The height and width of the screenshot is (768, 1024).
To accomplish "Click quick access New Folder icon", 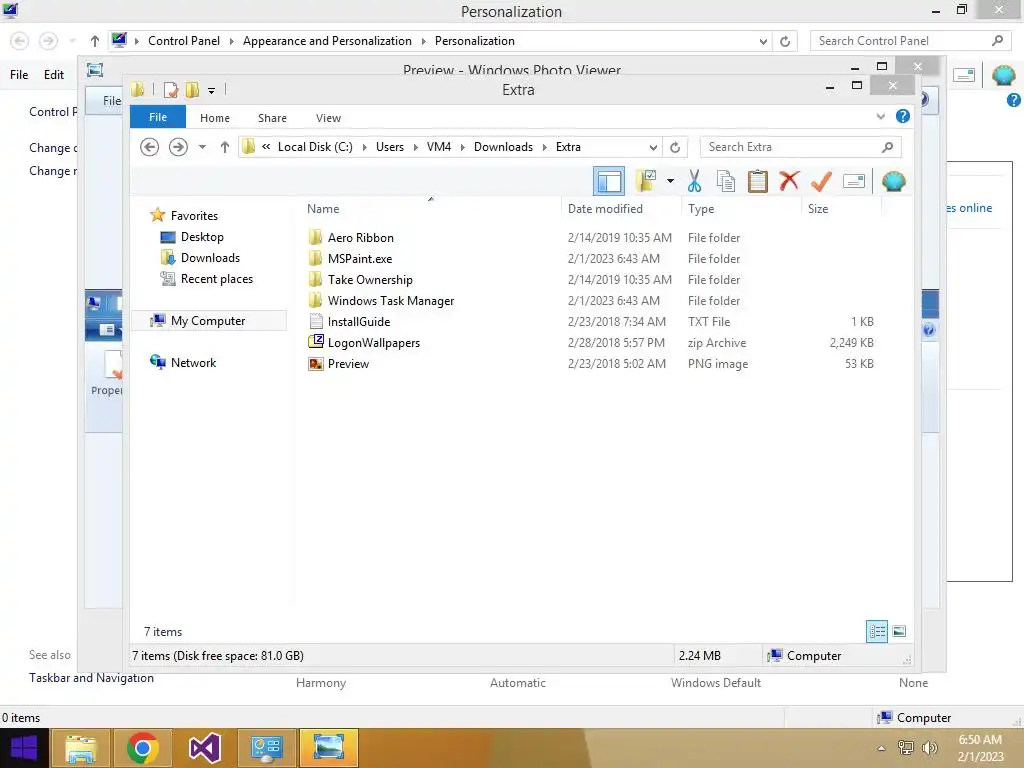I will [192, 90].
